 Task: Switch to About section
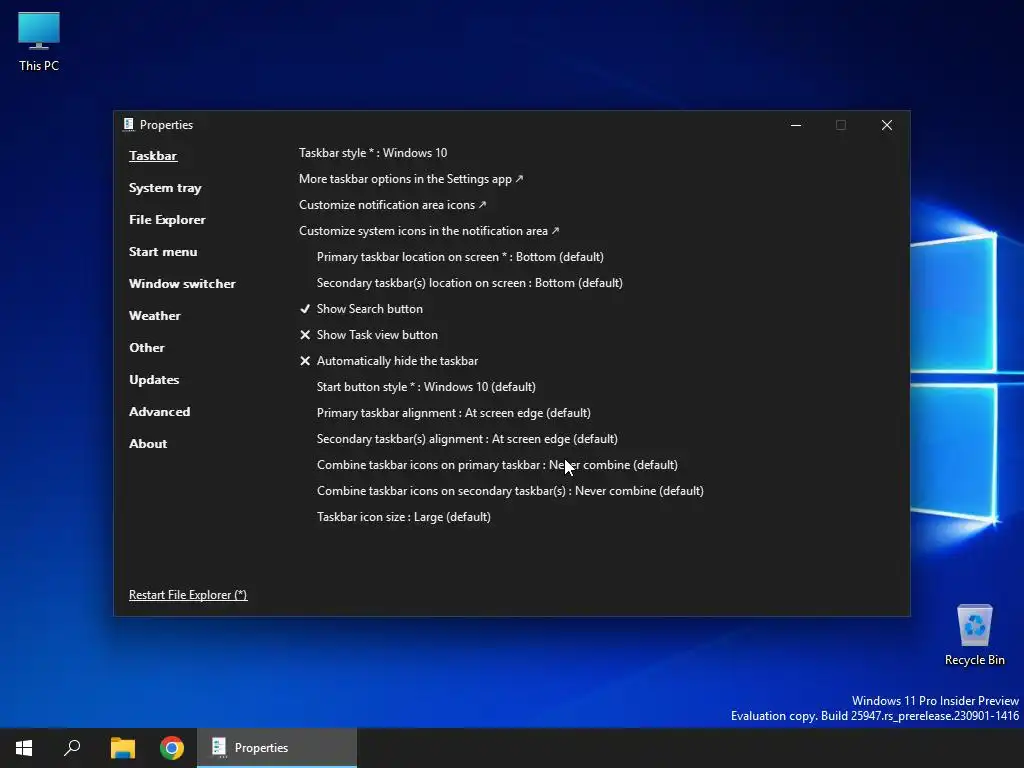148,444
